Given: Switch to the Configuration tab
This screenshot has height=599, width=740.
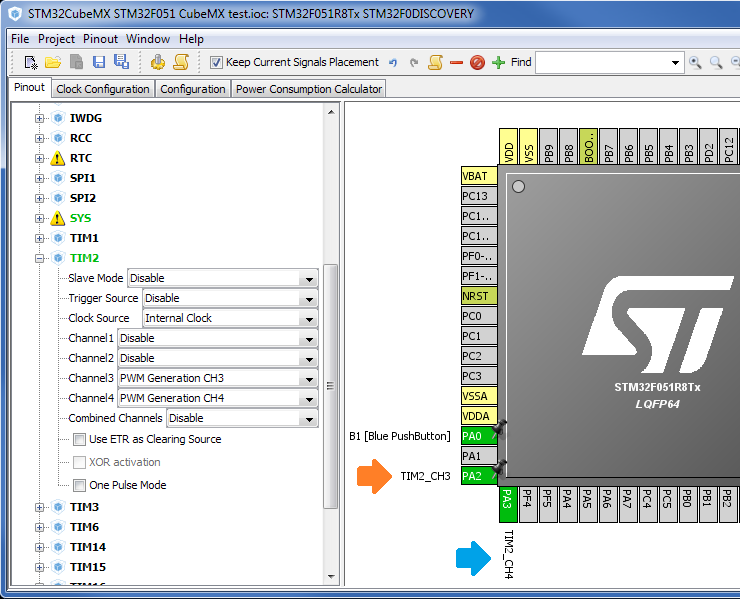Looking at the screenshot, I should (193, 89).
